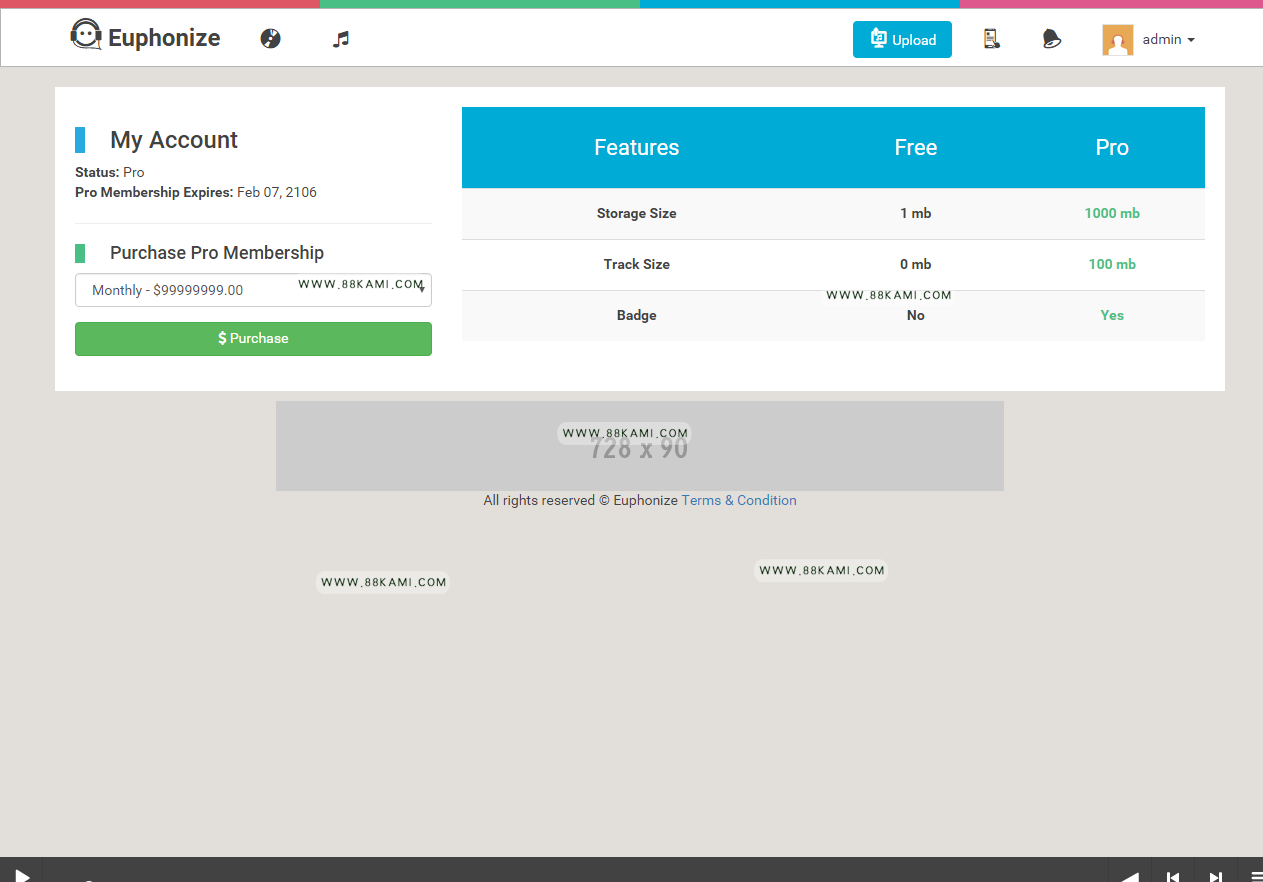Open the music note tracks icon
This screenshot has width=1263, height=882.
click(x=341, y=39)
